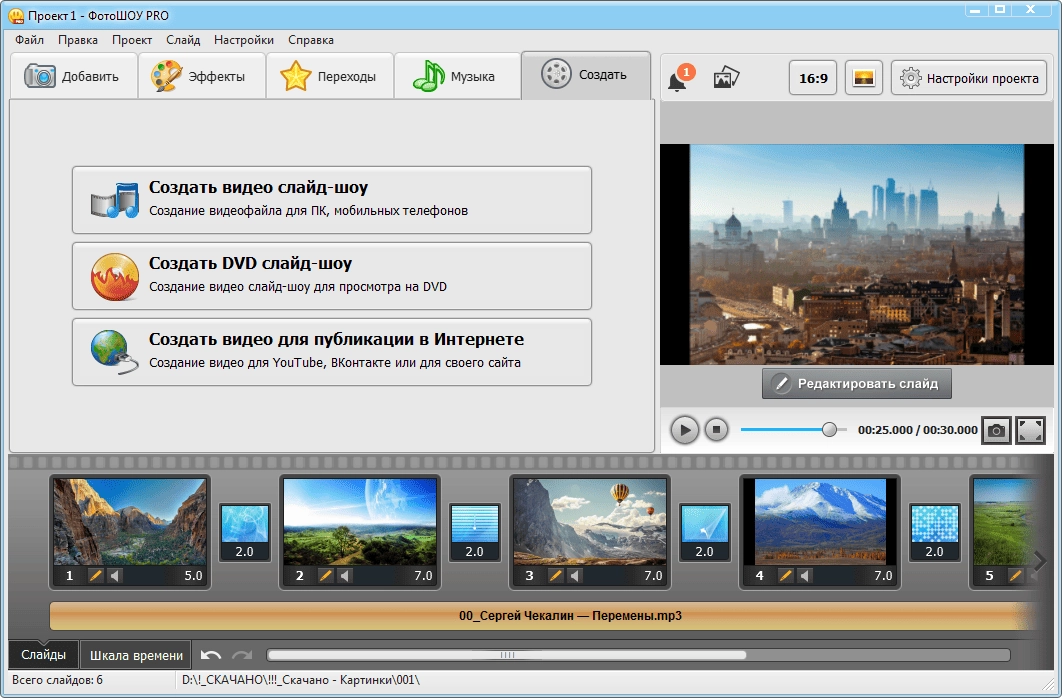Edit slide 2 with pencil icon
The width and height of the screenshot is (1062, 698).
pyautogui.click(x=326, y=575)
